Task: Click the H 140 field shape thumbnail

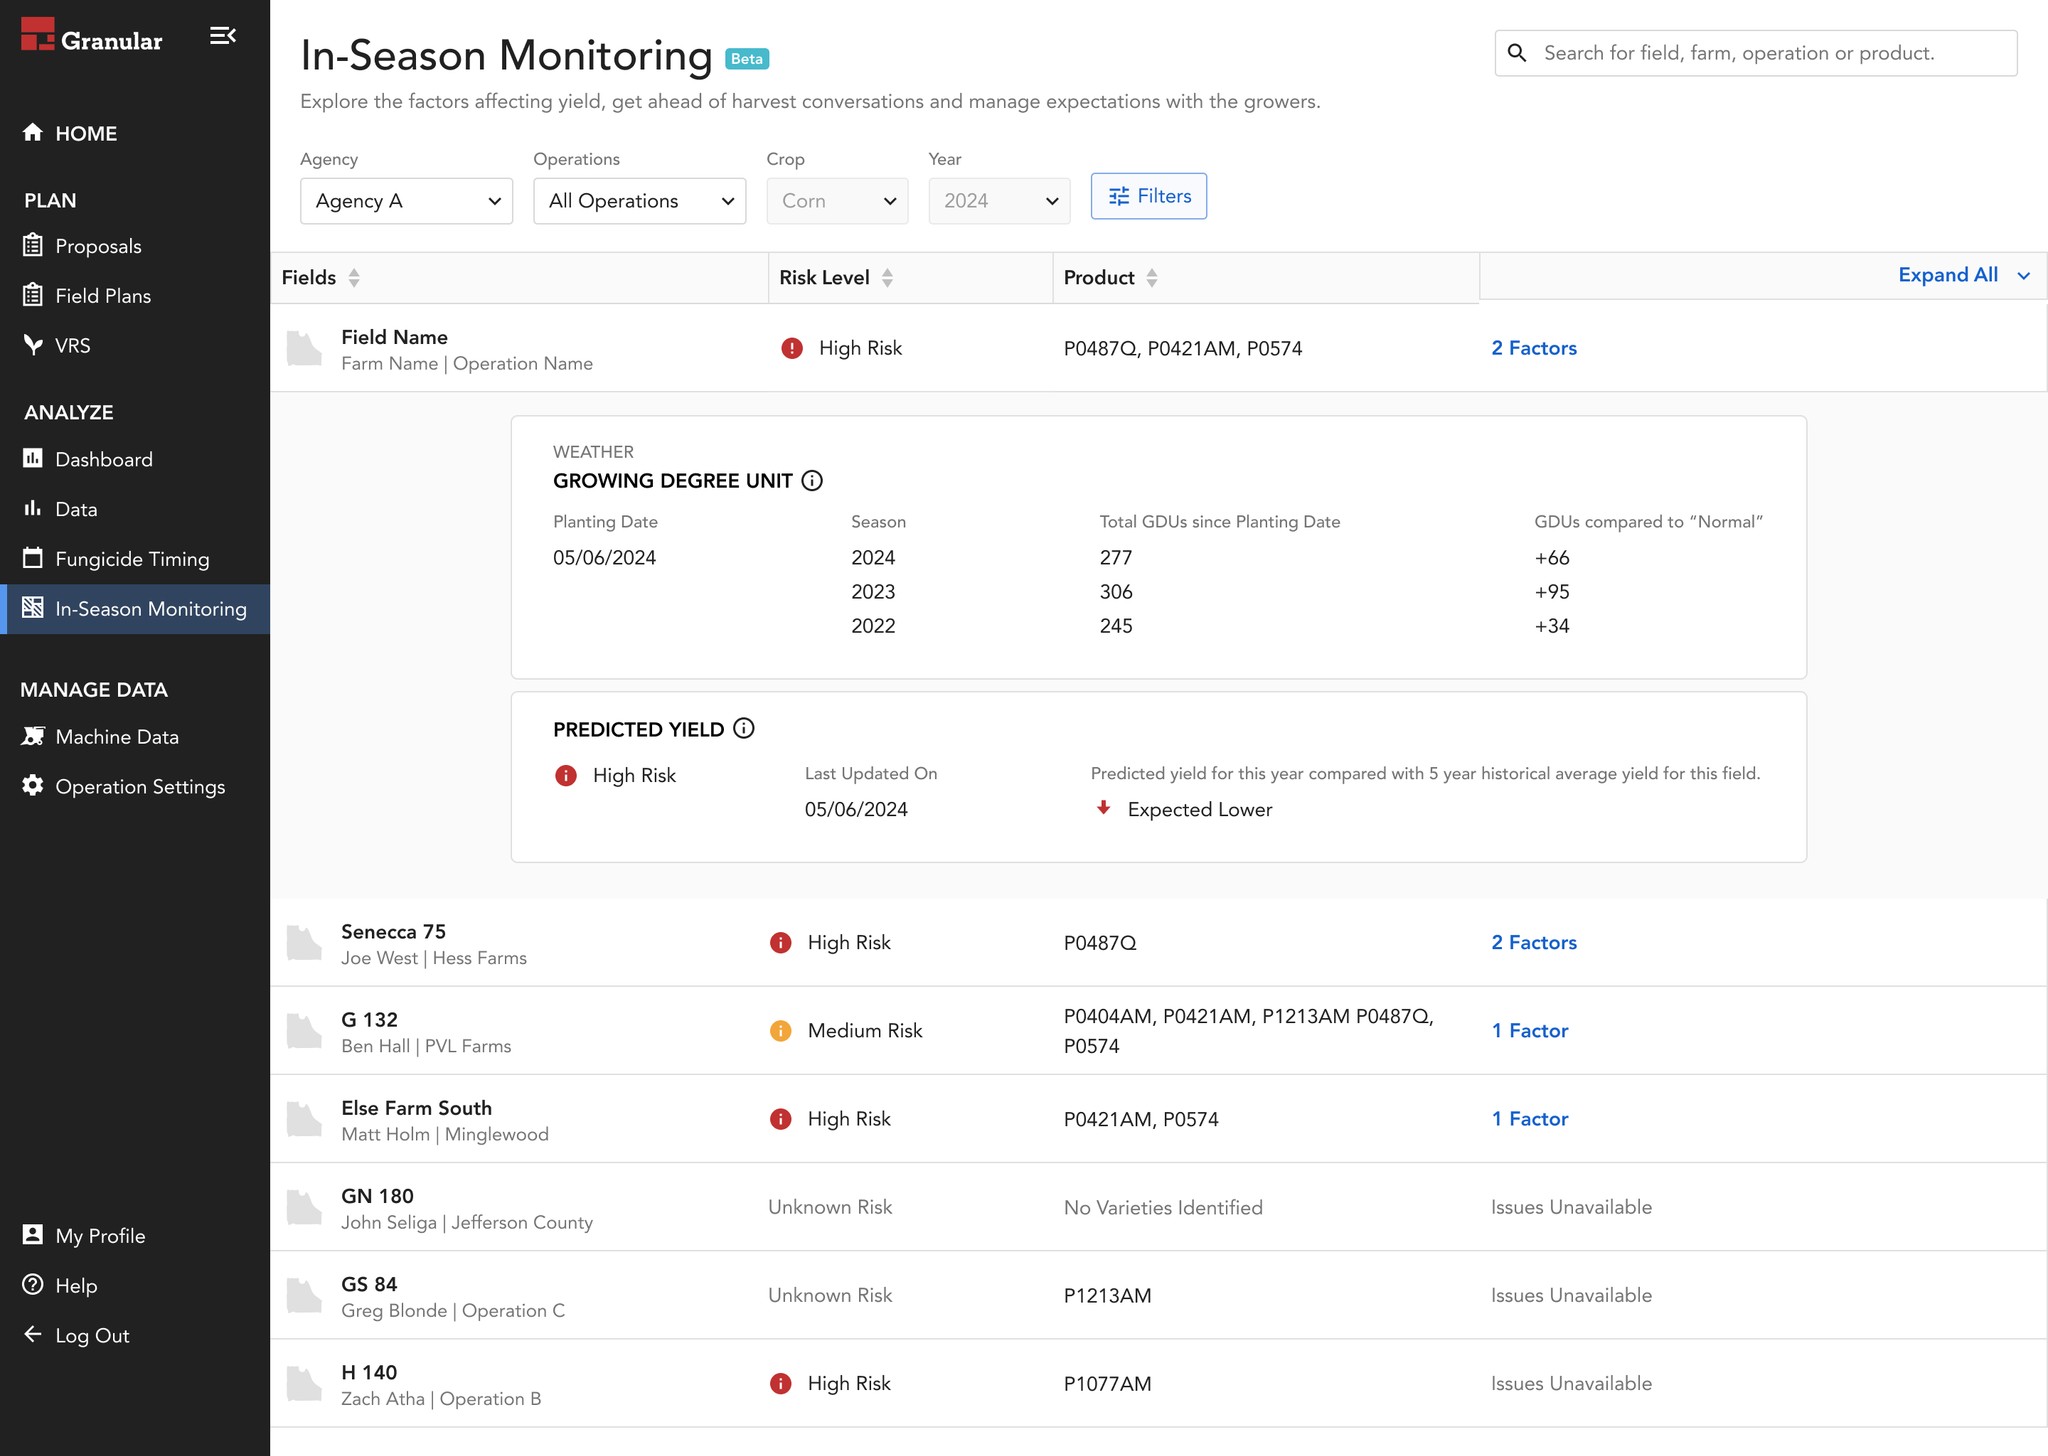Action: click(304, 1384)
